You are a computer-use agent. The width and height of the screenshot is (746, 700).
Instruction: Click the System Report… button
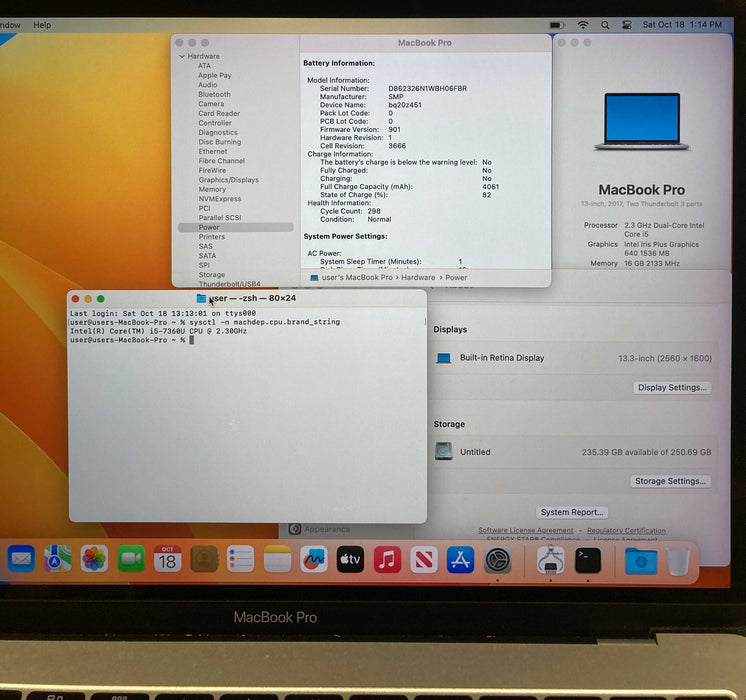coord(573,512)
